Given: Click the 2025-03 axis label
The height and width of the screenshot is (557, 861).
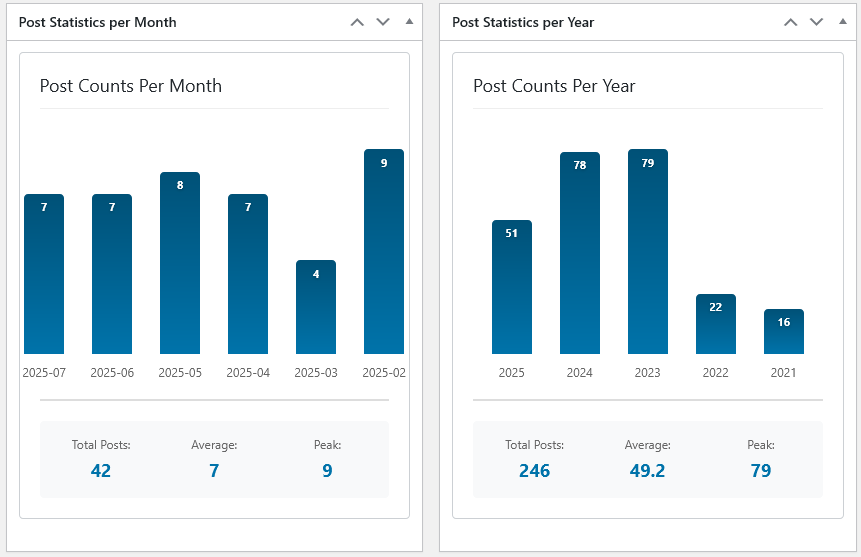Looking at the screenshot, I should 316,372.
